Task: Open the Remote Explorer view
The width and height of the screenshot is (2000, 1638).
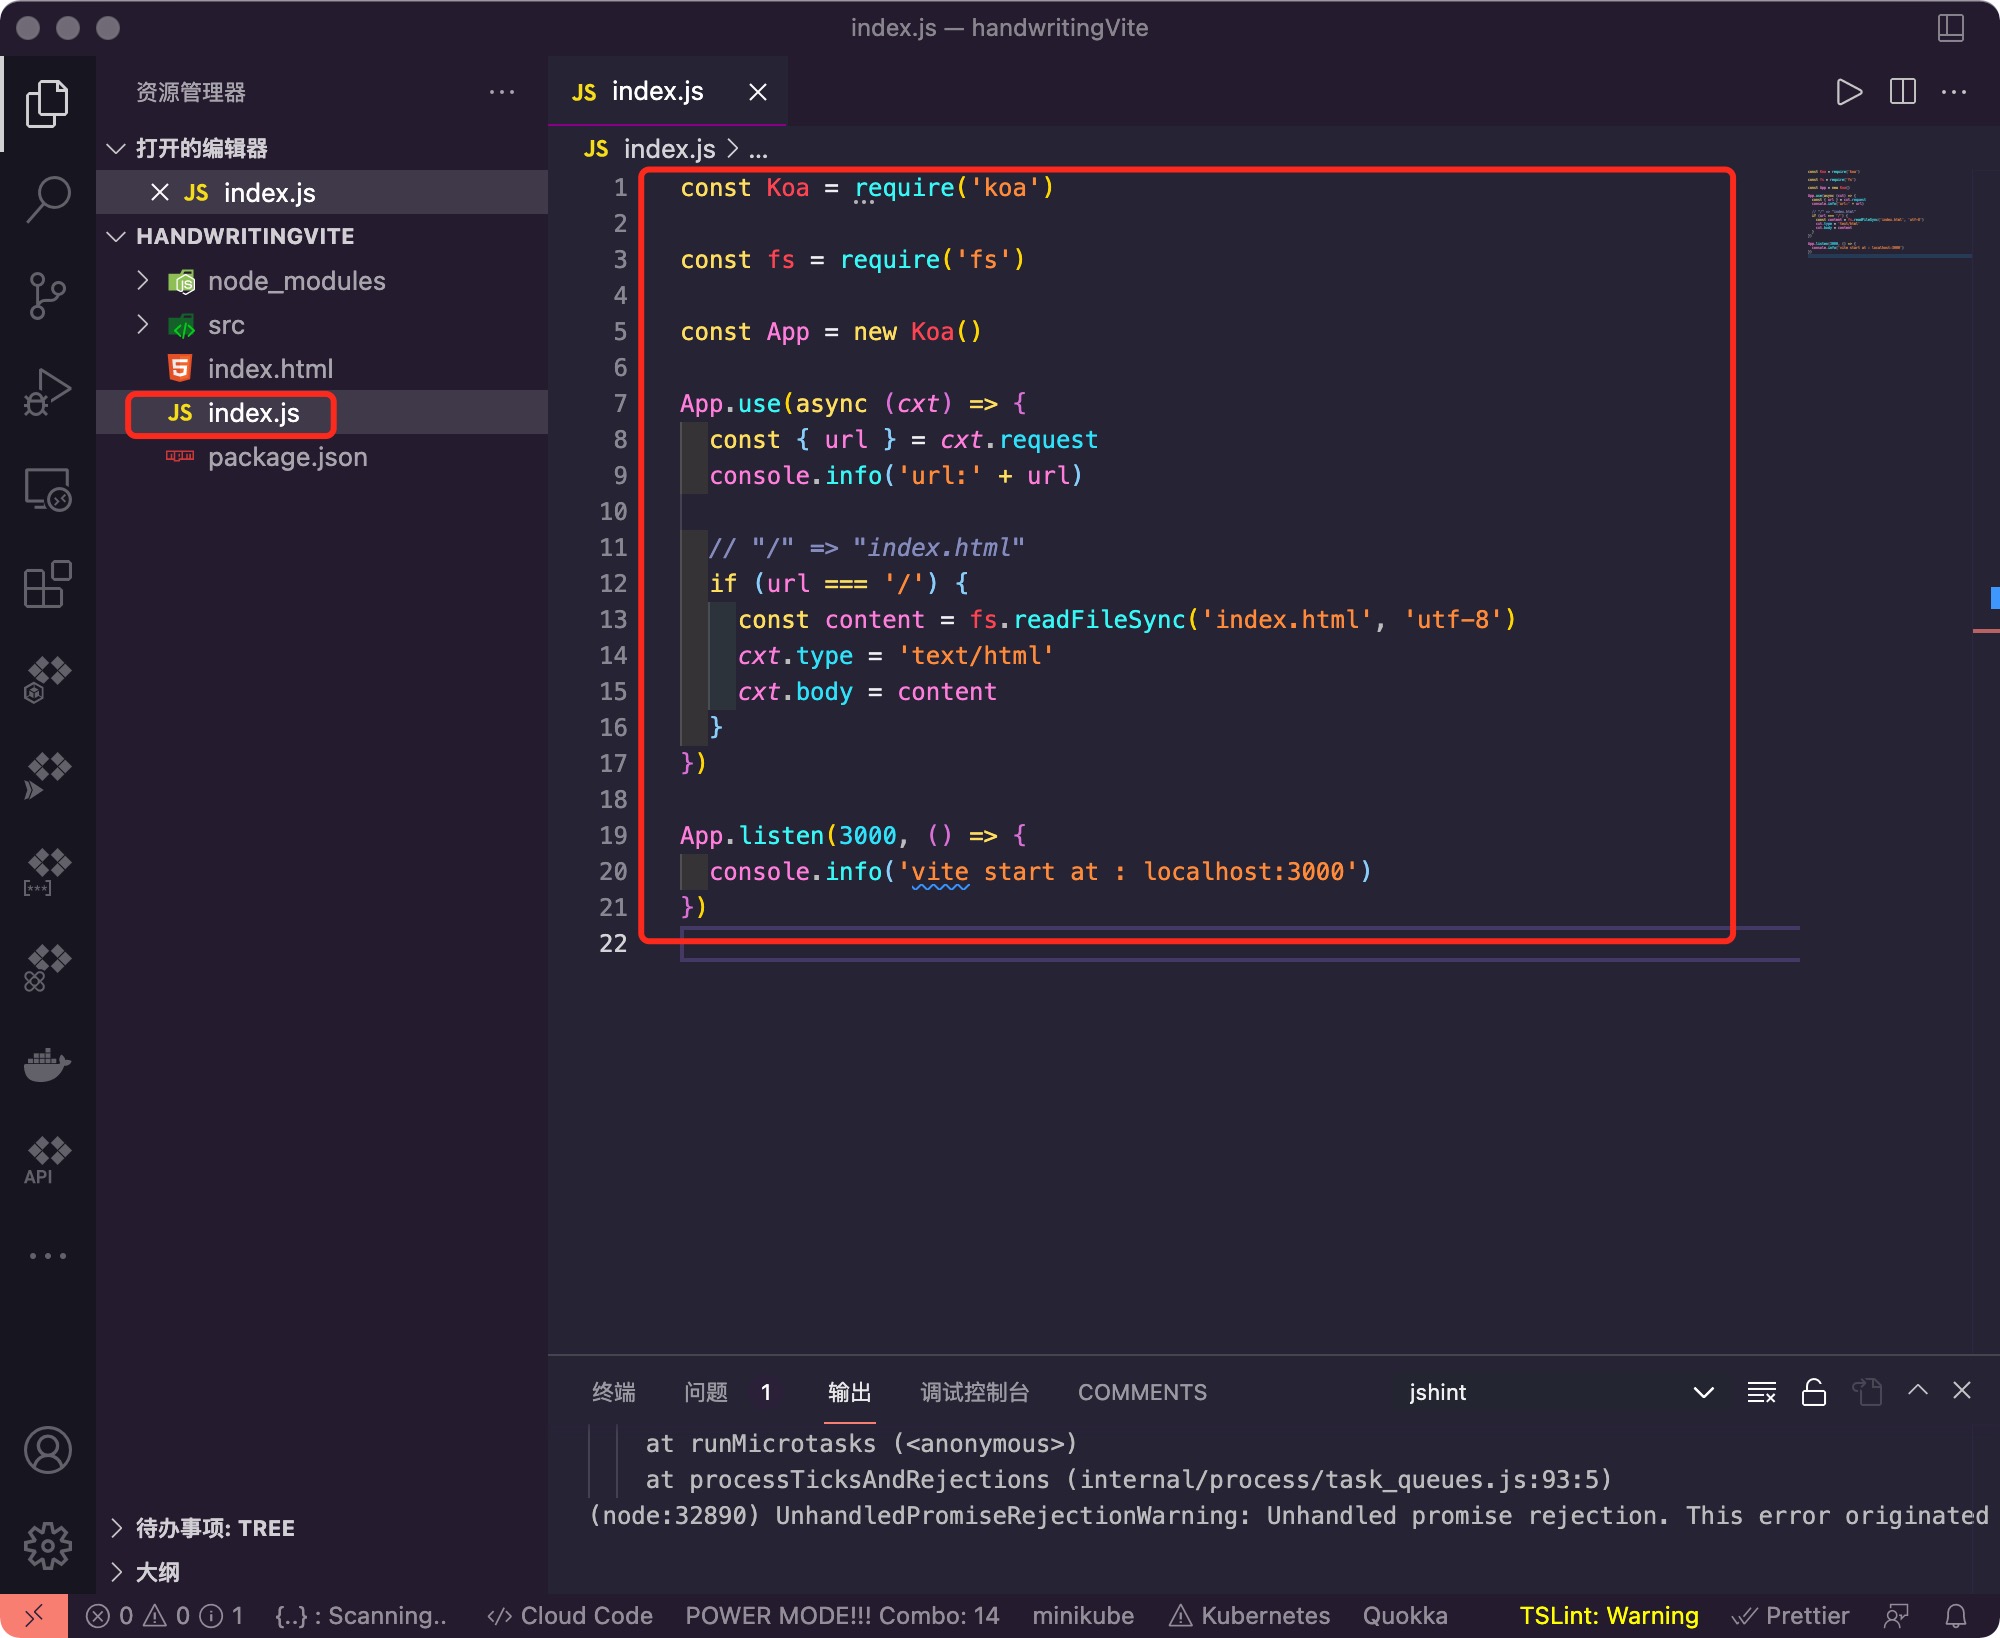Action: [x=47, y=489]
